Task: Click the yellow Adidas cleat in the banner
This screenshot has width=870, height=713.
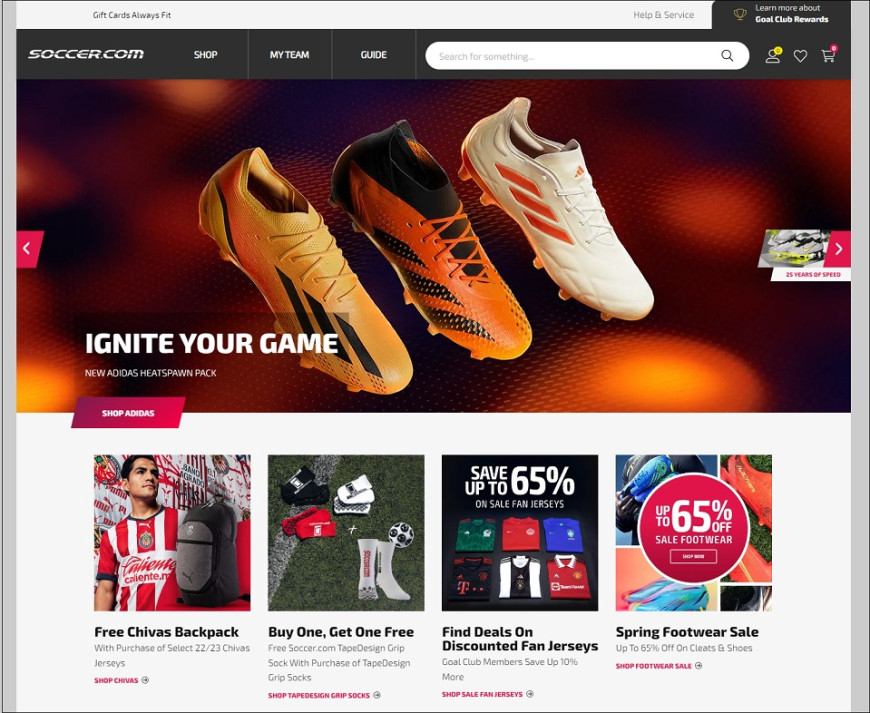Action: coord(305,271)
